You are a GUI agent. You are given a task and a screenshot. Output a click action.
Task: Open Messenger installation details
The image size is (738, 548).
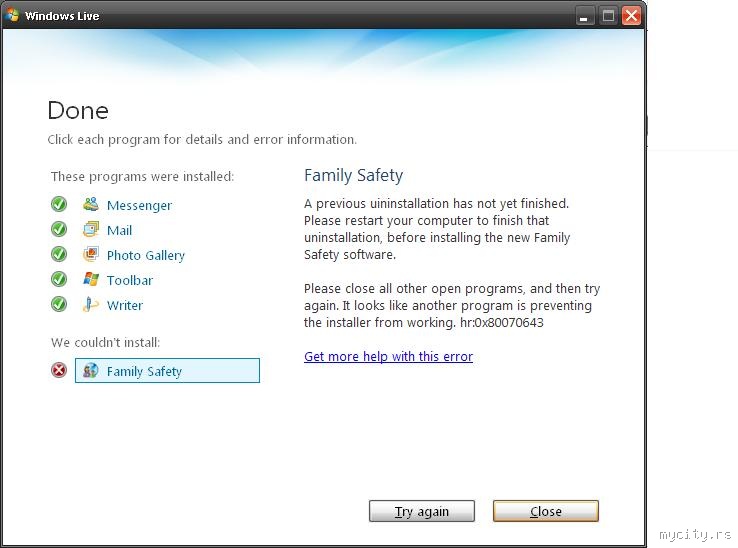point(139,205)
